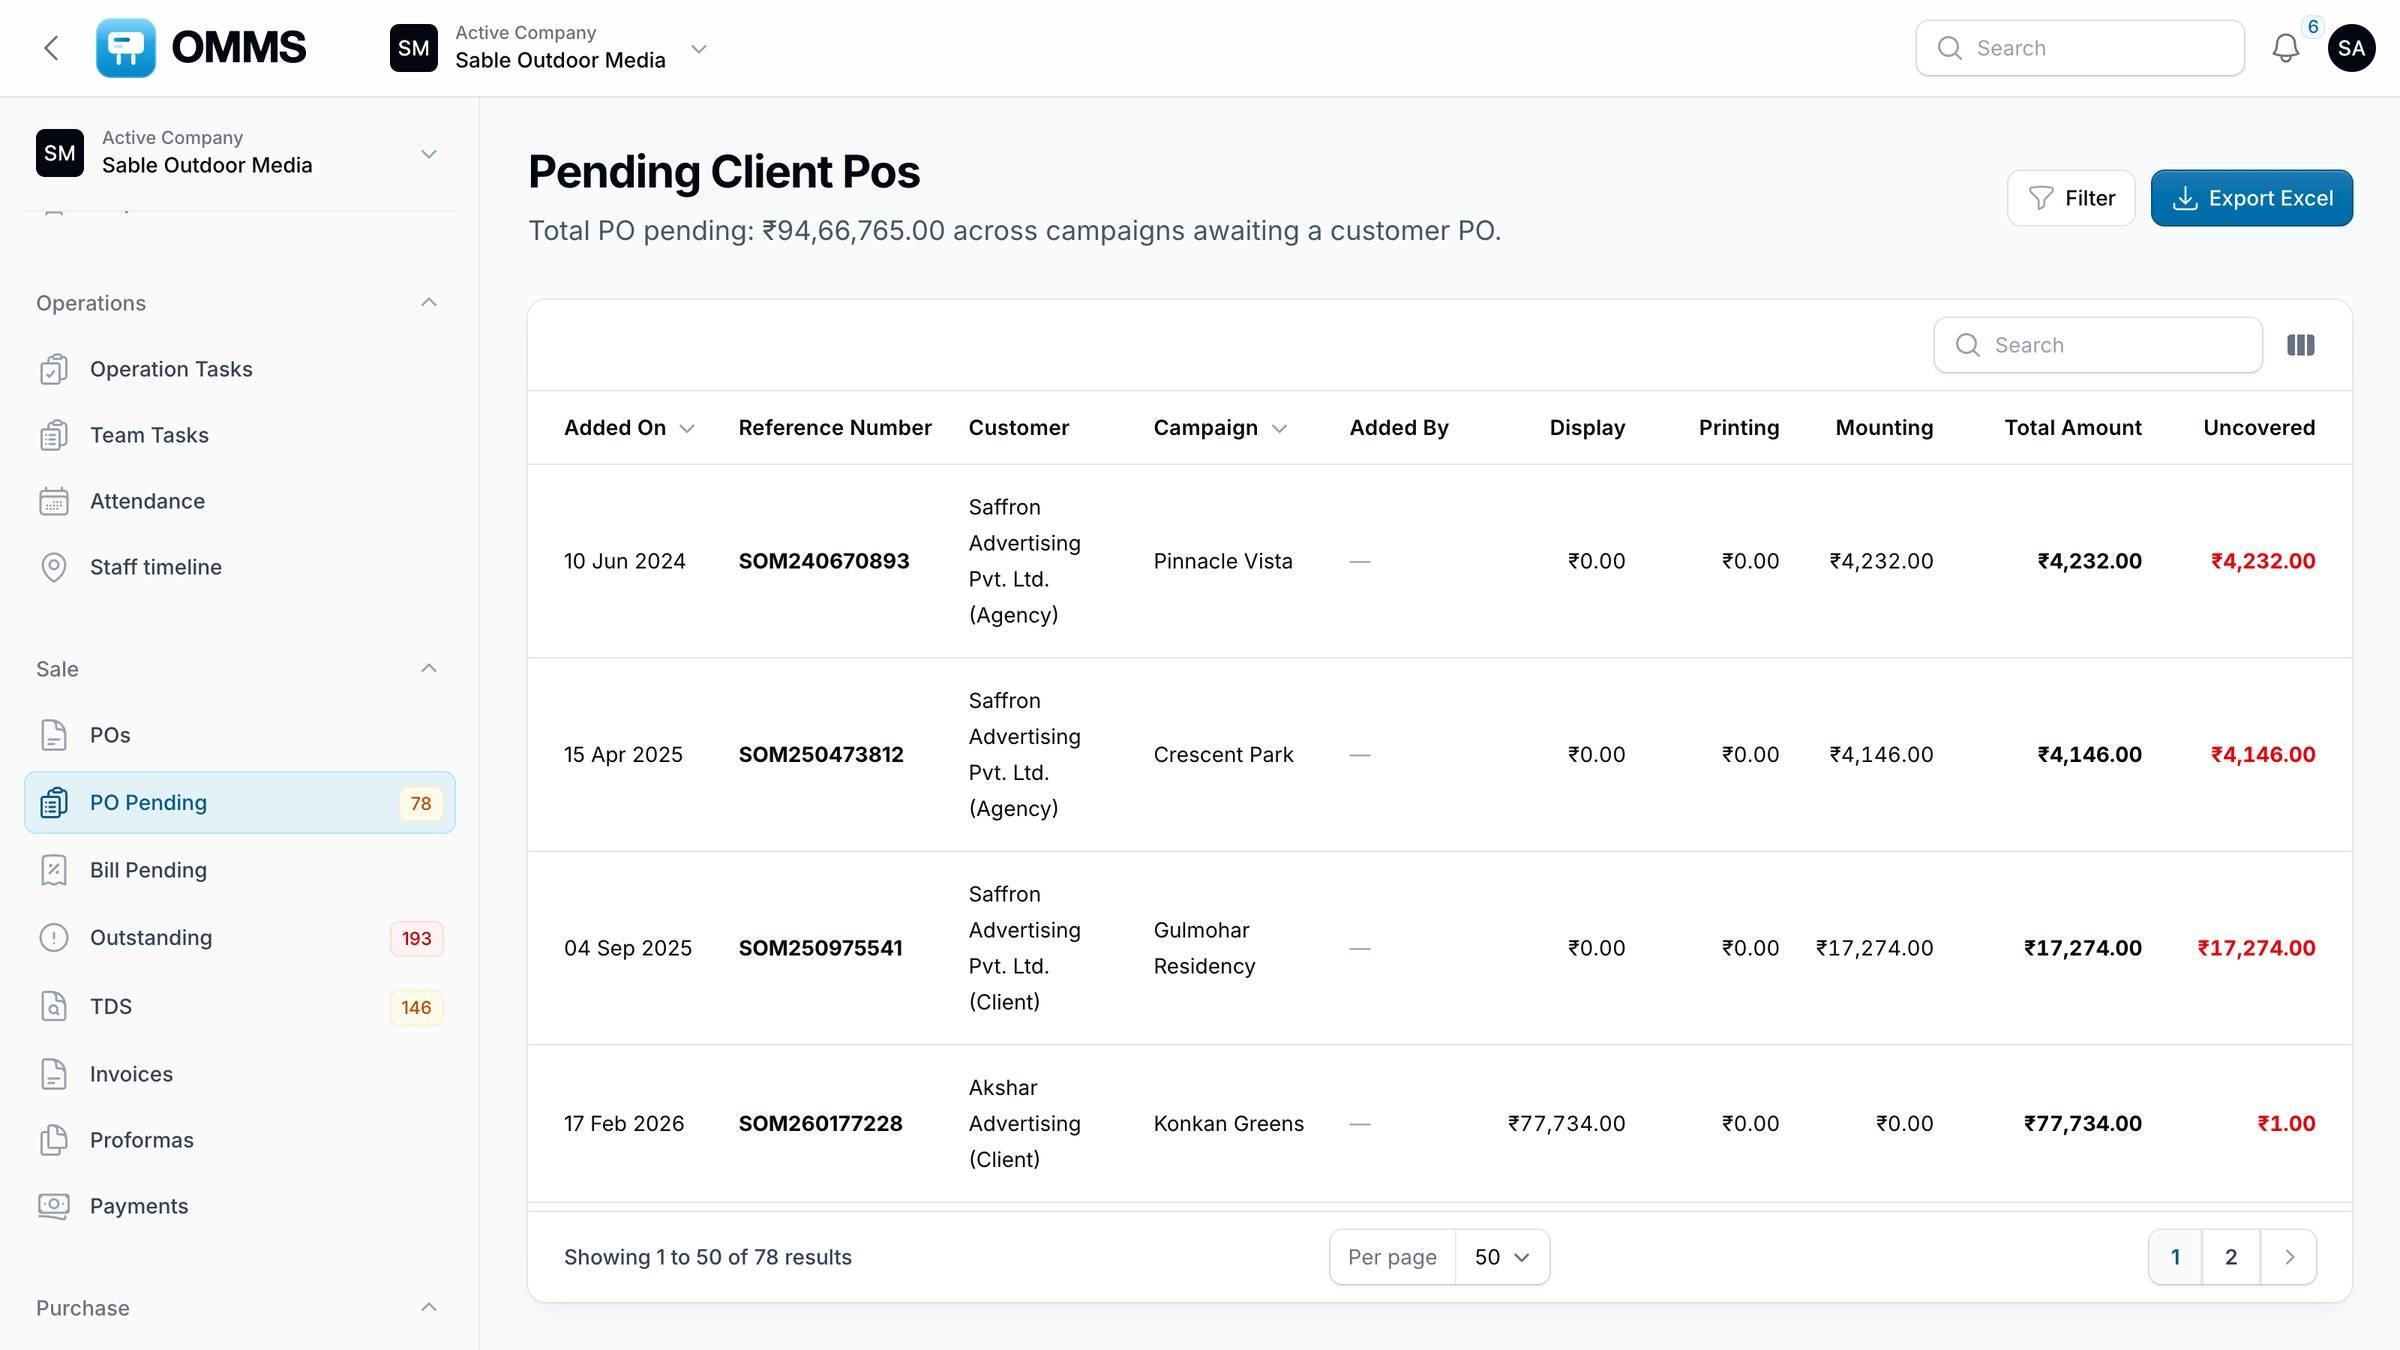Click the 193 badge on Outstanding
The width and height of the screenshot is (2400, 1350).
pyautogui.click(x=417, y=938)
